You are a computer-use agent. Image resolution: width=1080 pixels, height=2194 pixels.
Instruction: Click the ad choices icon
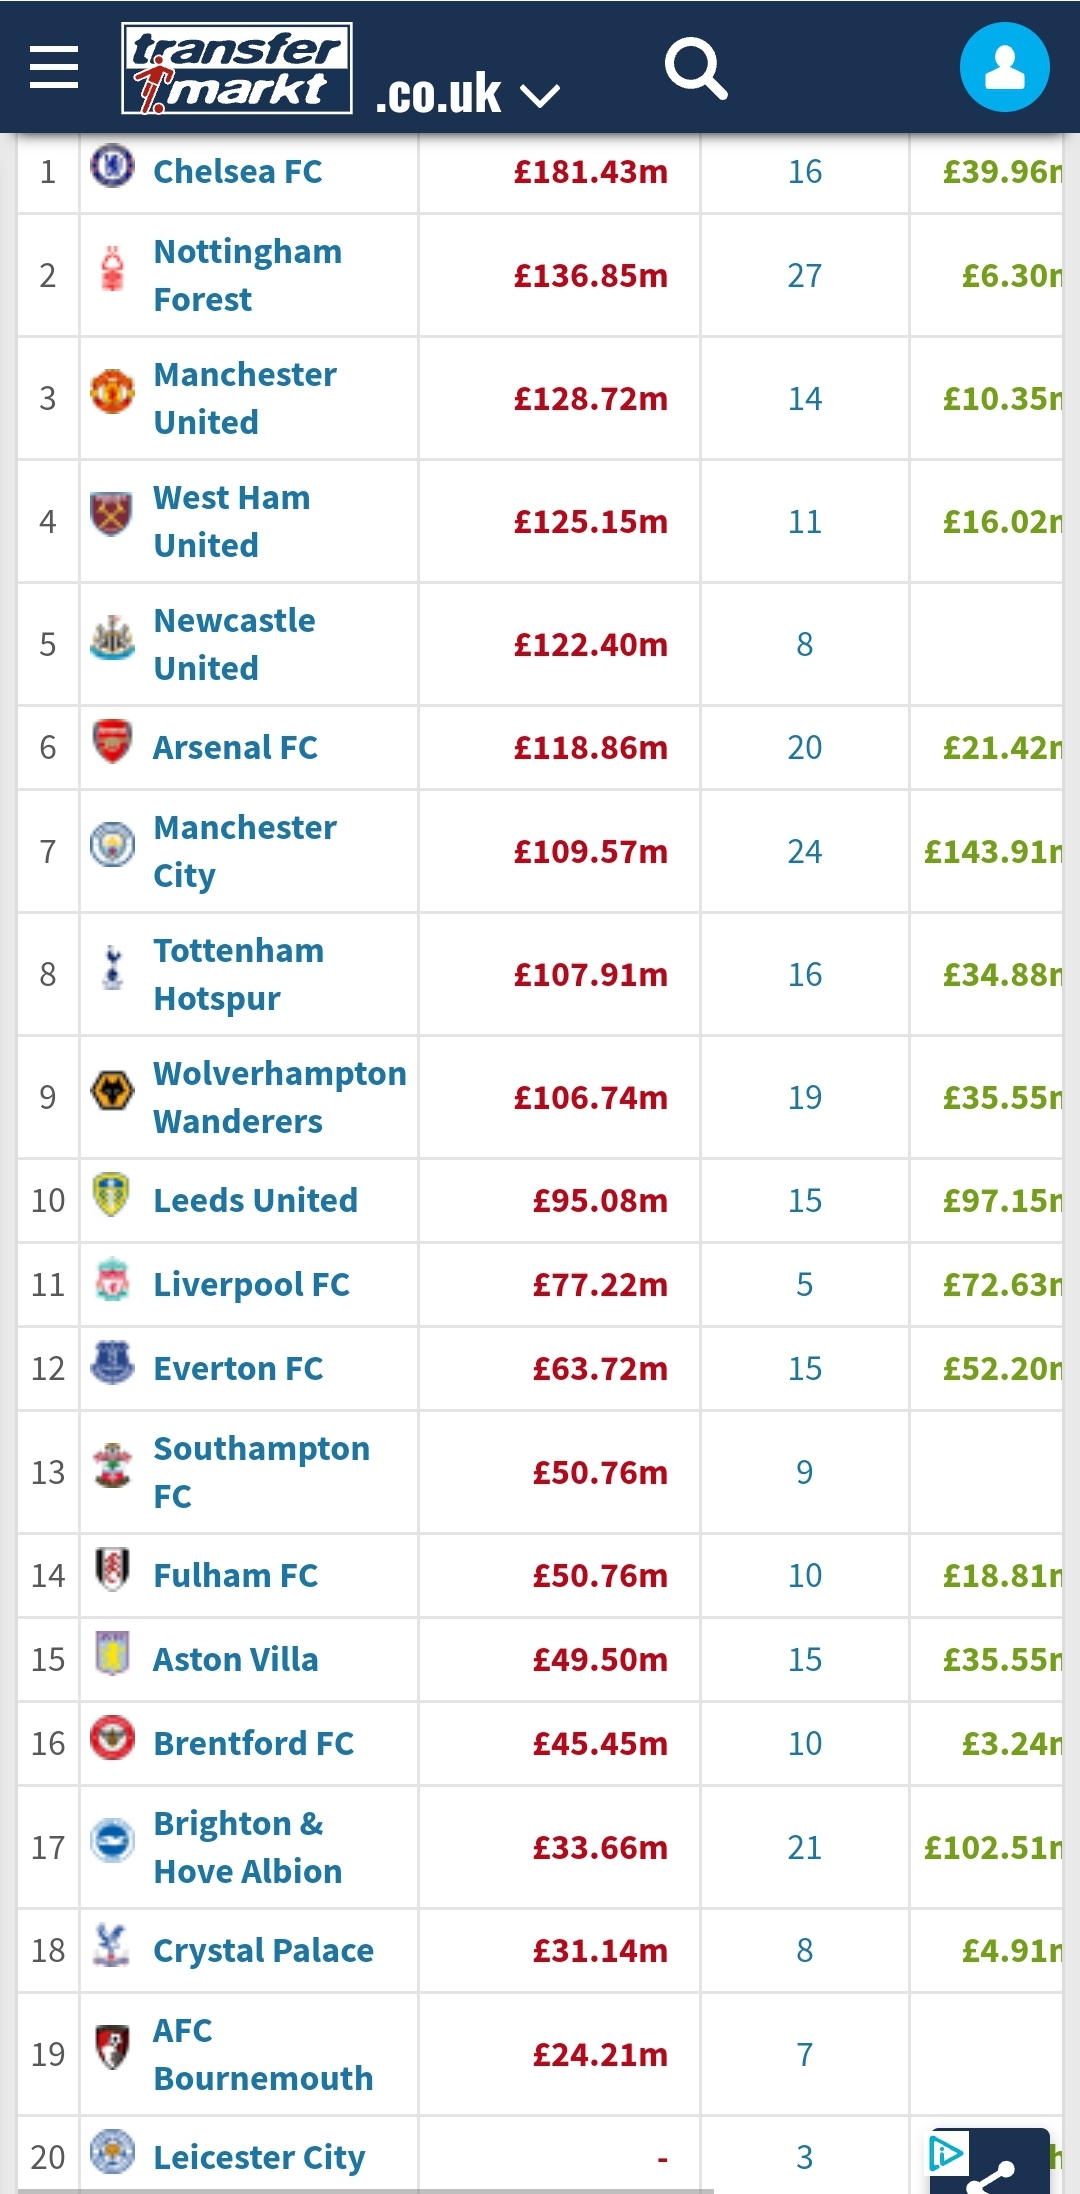(946, 2152)
